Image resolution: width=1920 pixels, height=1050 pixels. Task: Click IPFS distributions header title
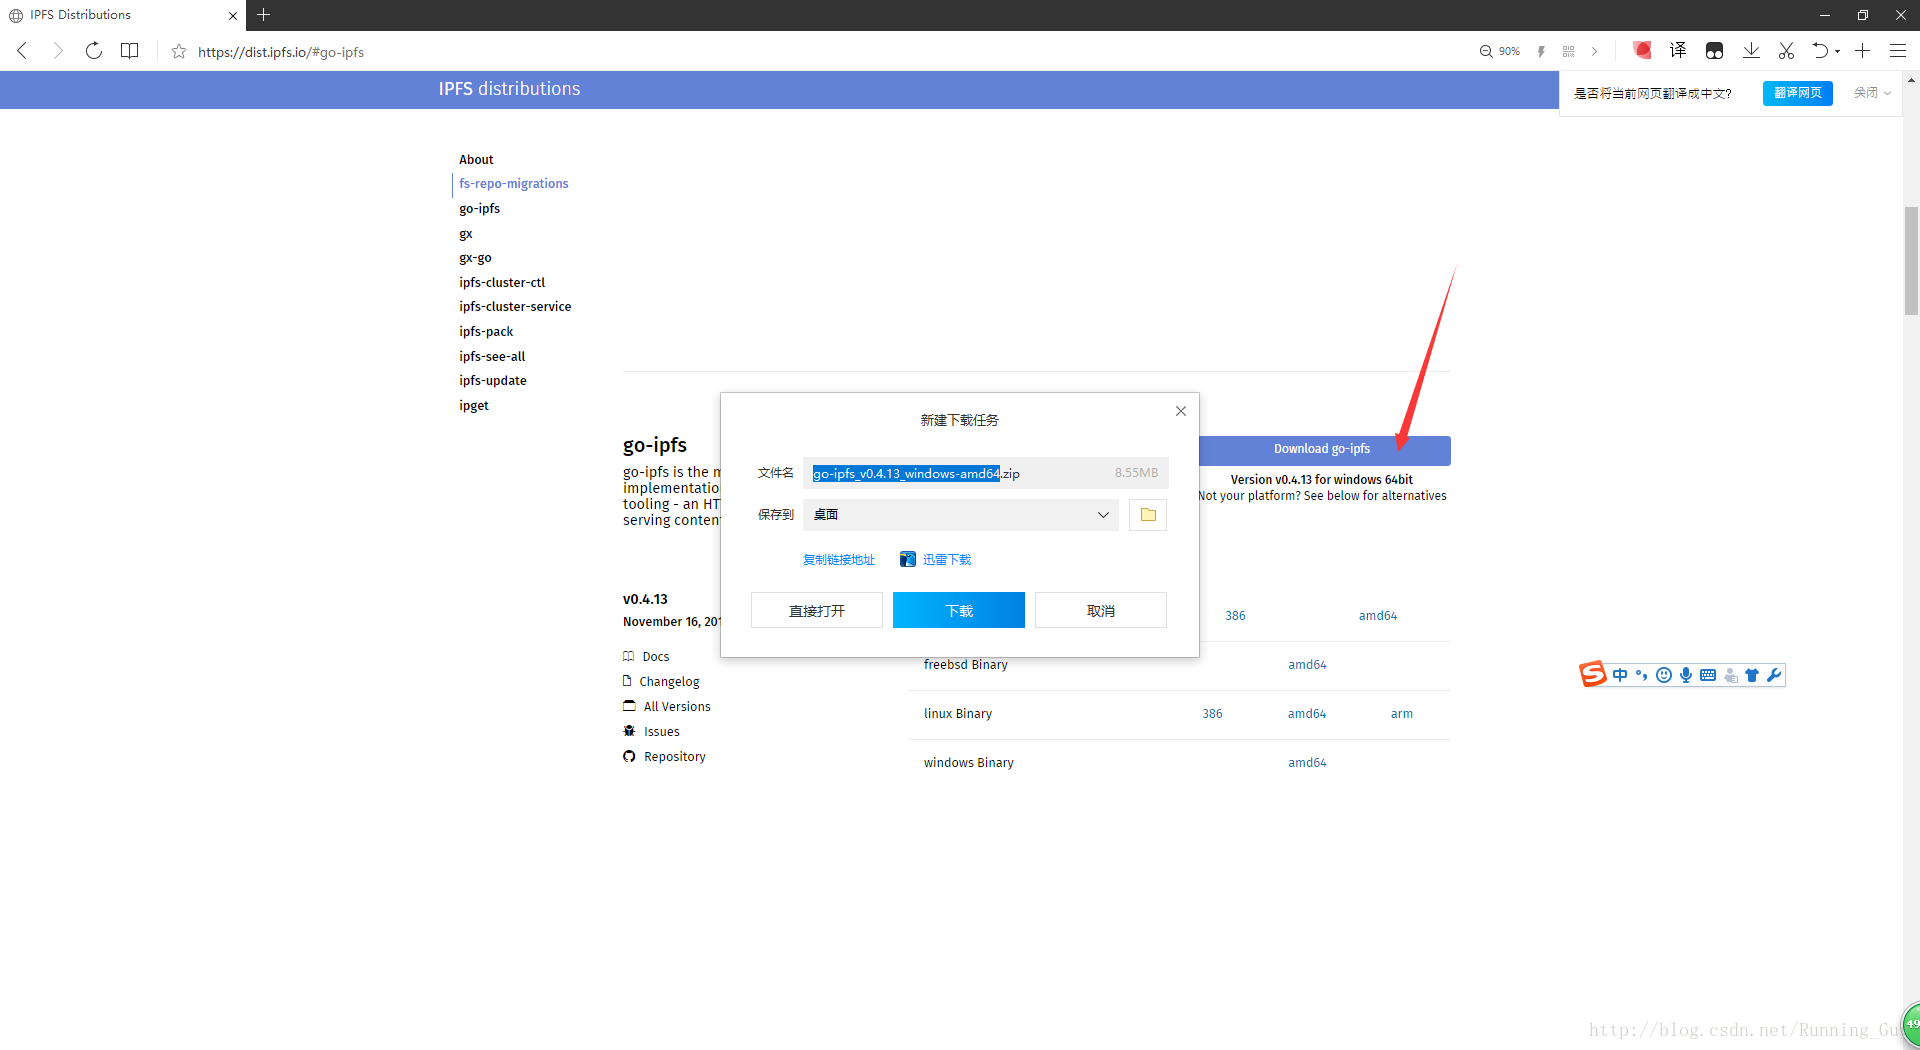tap(509, 89)
